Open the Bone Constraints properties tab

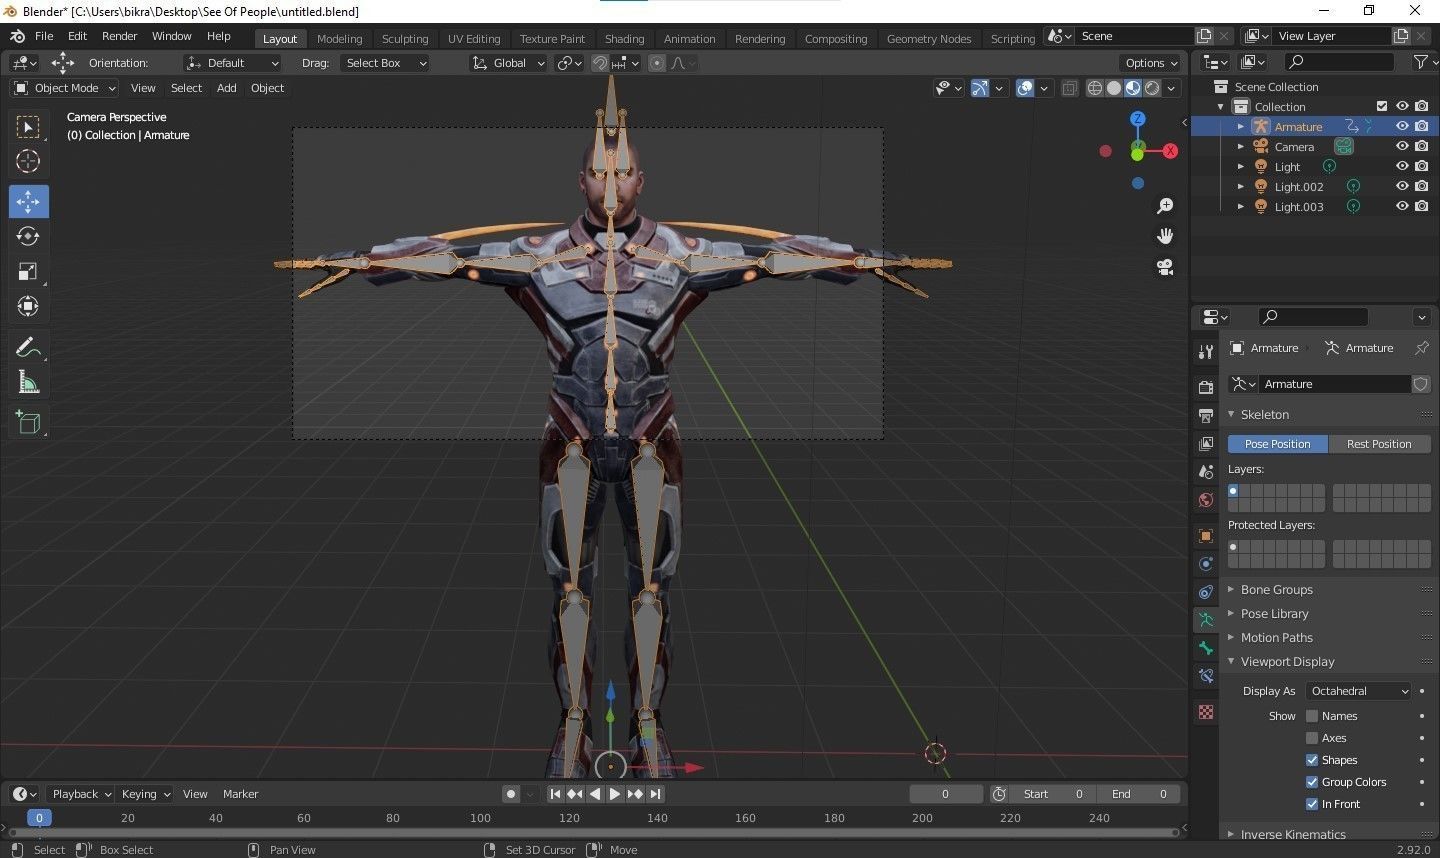pos(1206,676)
